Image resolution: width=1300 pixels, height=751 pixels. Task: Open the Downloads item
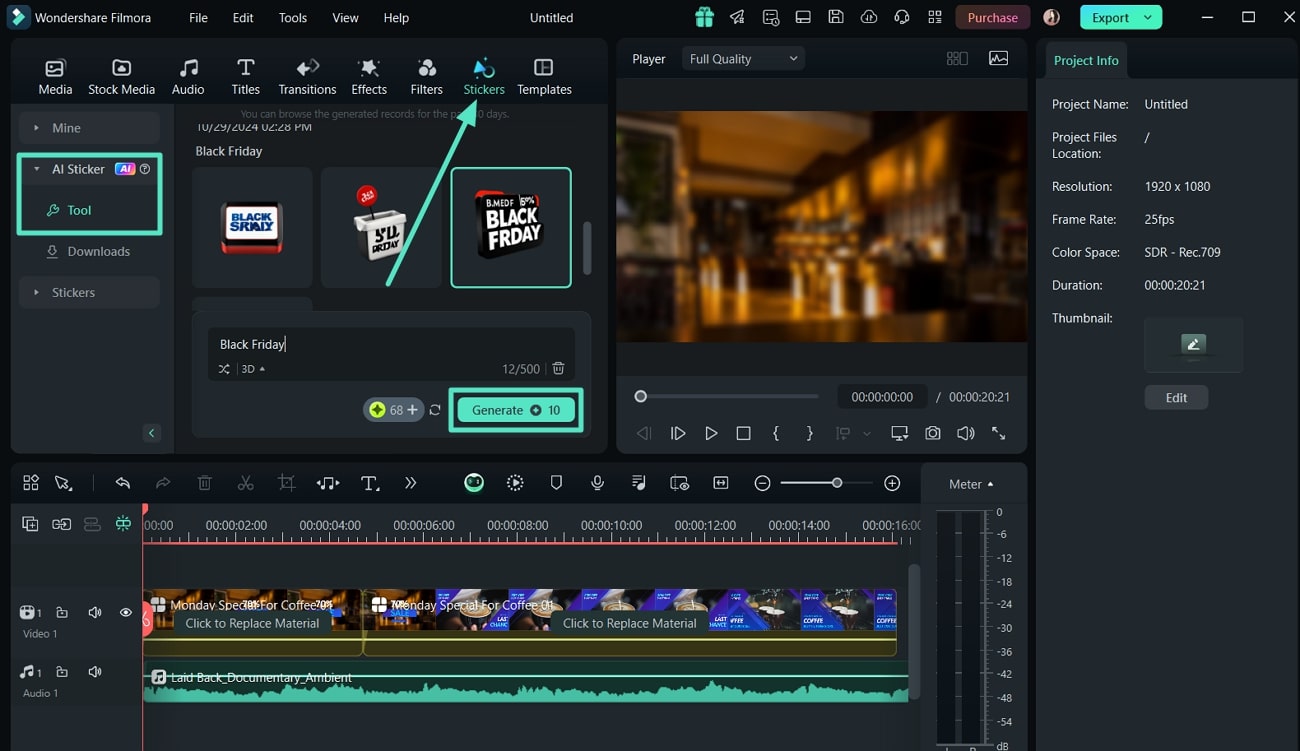89,251
